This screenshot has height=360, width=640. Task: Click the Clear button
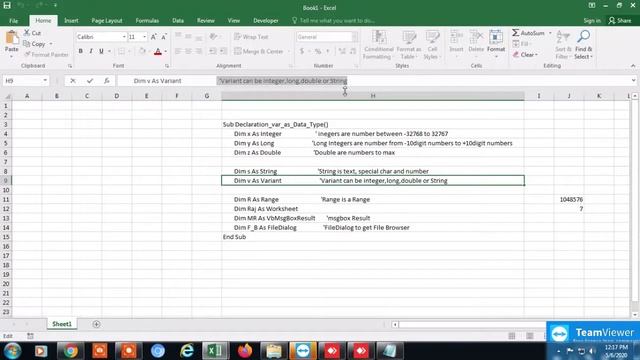tap(525, 54)
